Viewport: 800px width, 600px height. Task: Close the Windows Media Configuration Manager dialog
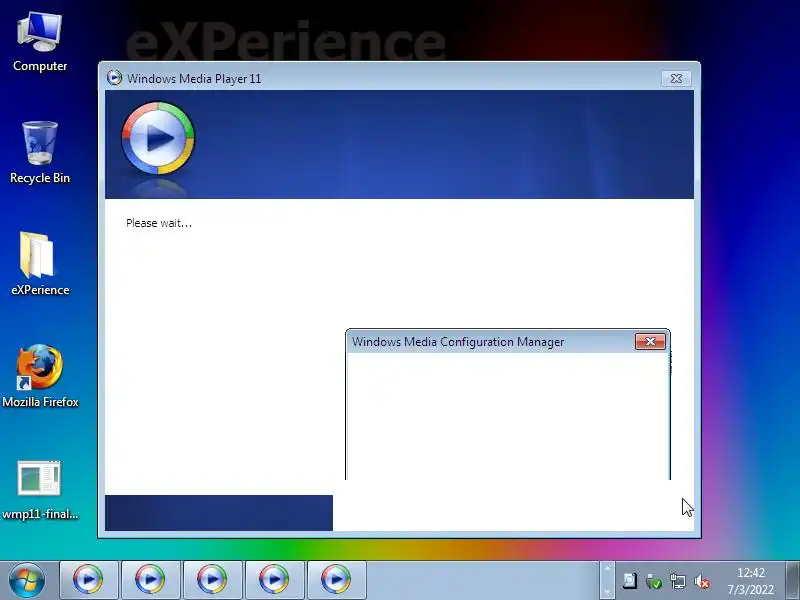[x=650, y=341]
